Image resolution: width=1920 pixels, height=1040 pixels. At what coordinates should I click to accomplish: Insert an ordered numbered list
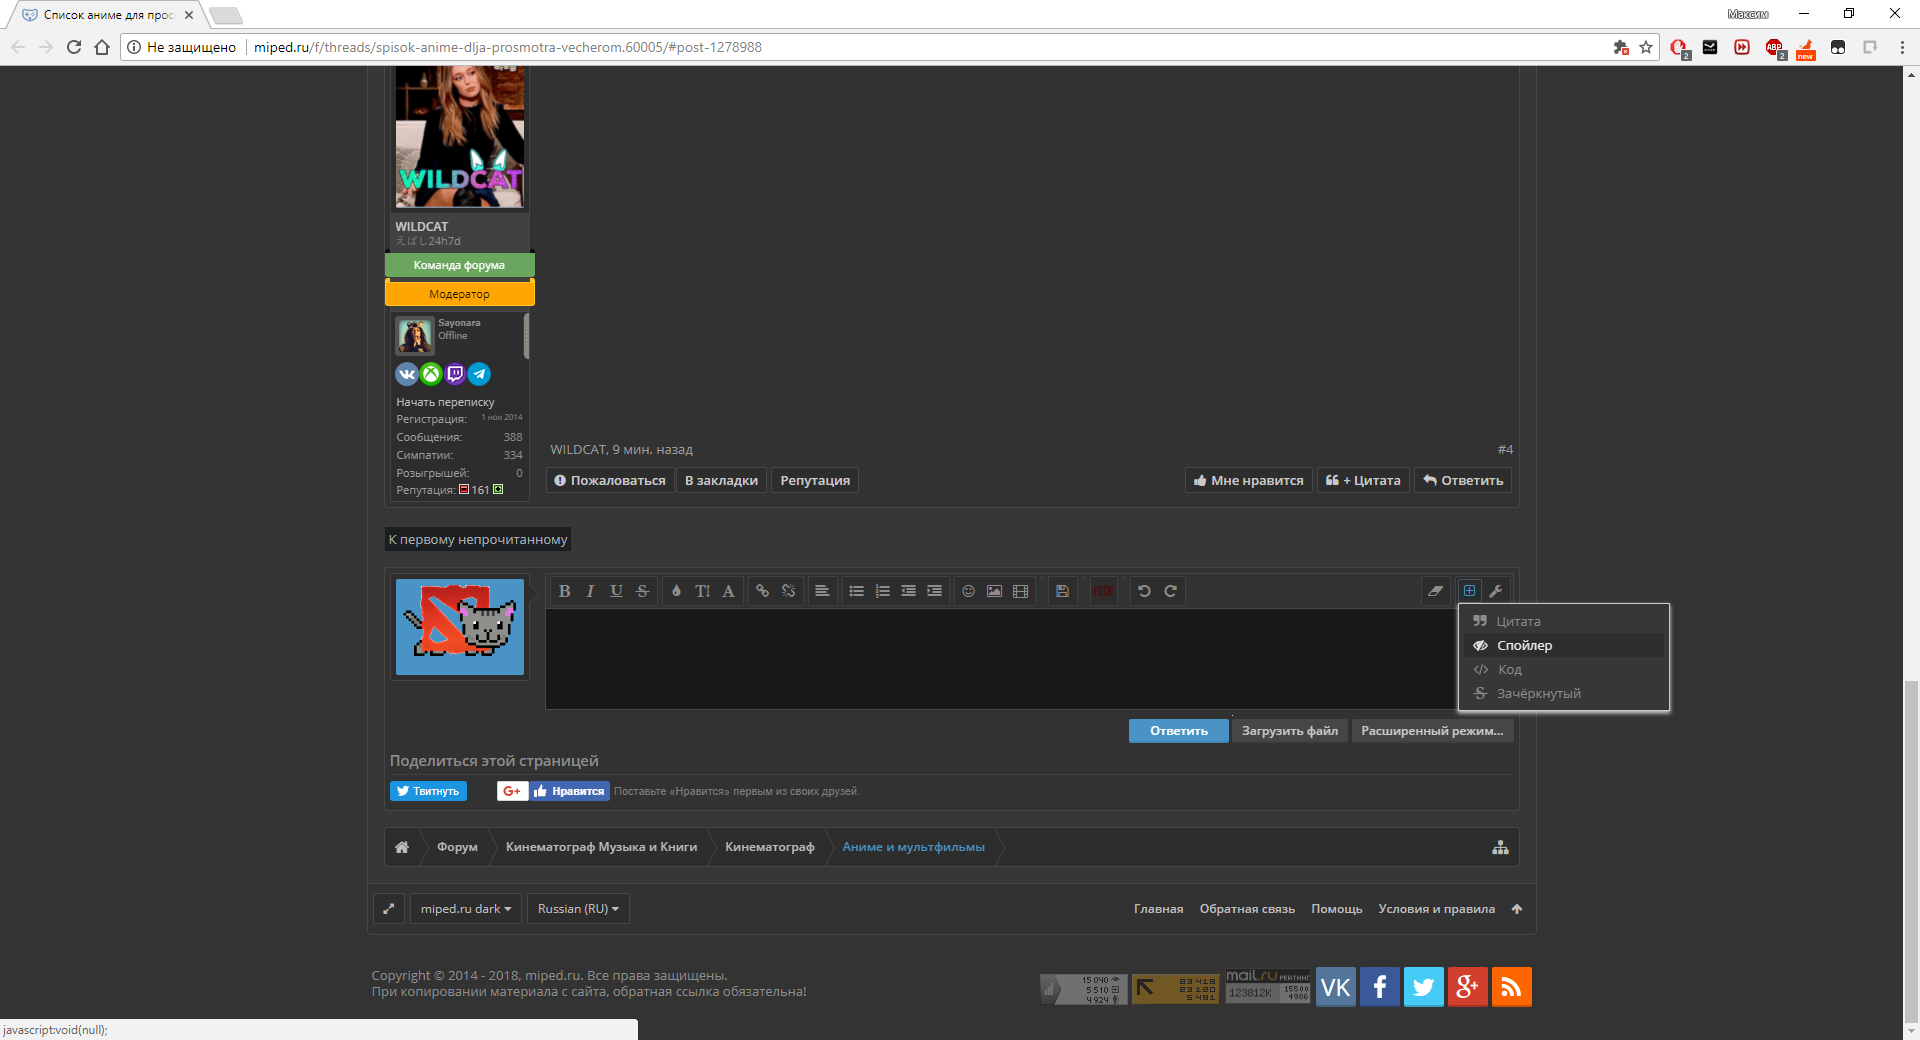882,591
